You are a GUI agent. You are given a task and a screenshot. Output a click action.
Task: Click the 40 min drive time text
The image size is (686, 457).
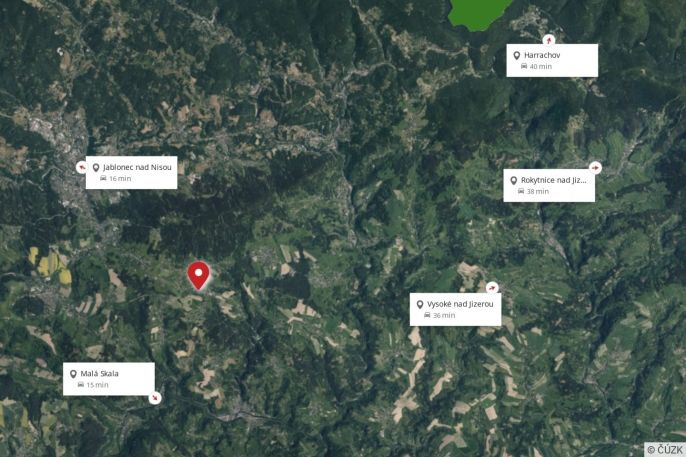541,66
